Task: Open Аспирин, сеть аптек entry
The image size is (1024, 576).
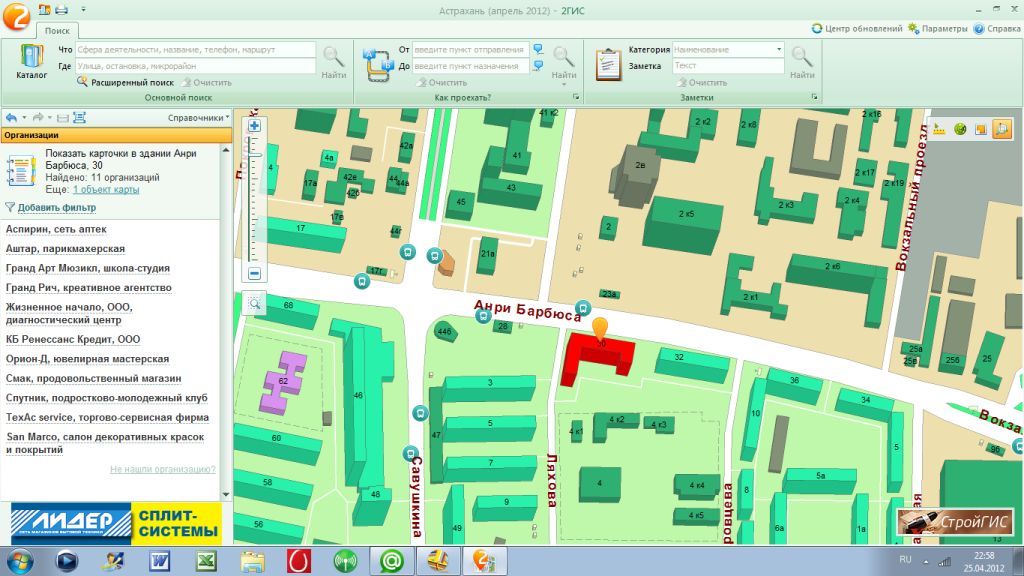Action: (56, 229)
